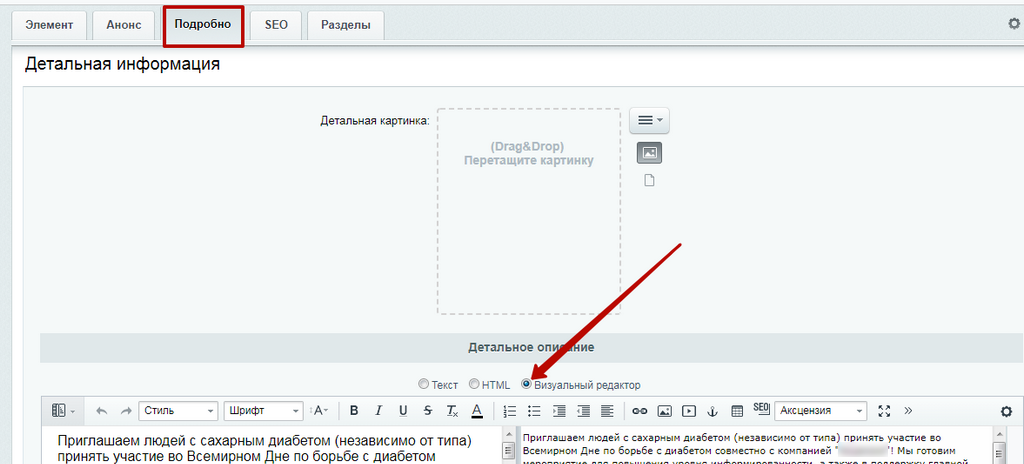Insert table icon in toolbar
This screenshot has height=464, width=1024.
(737, 410)
